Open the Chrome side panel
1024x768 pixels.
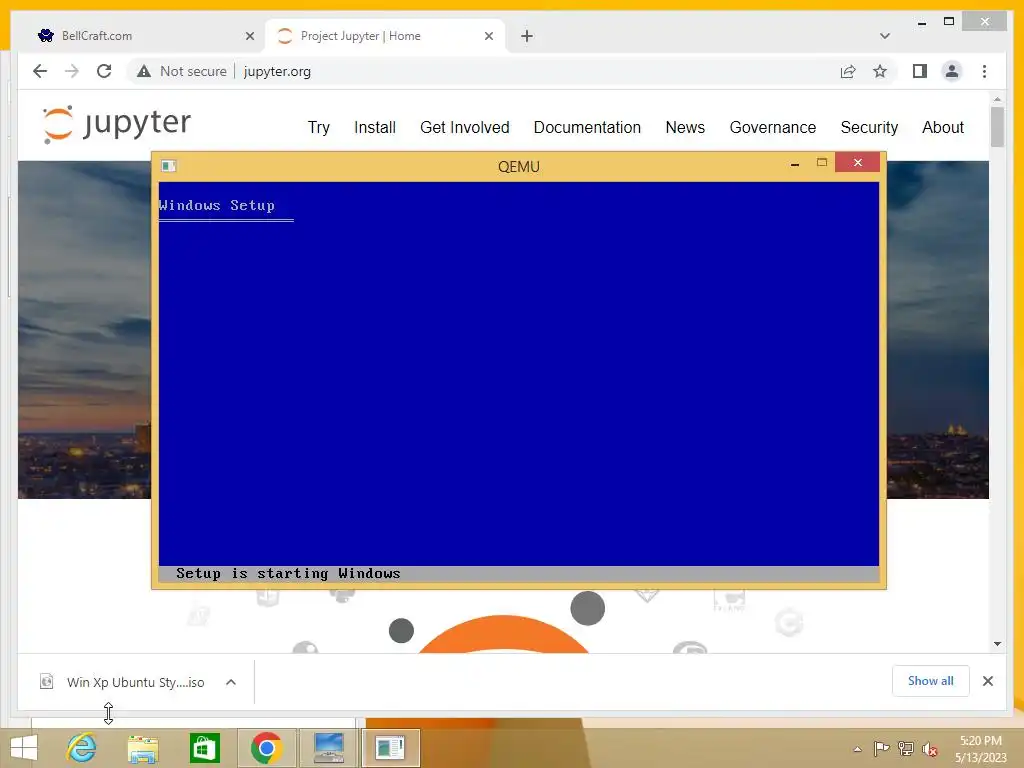coord(920,71)
